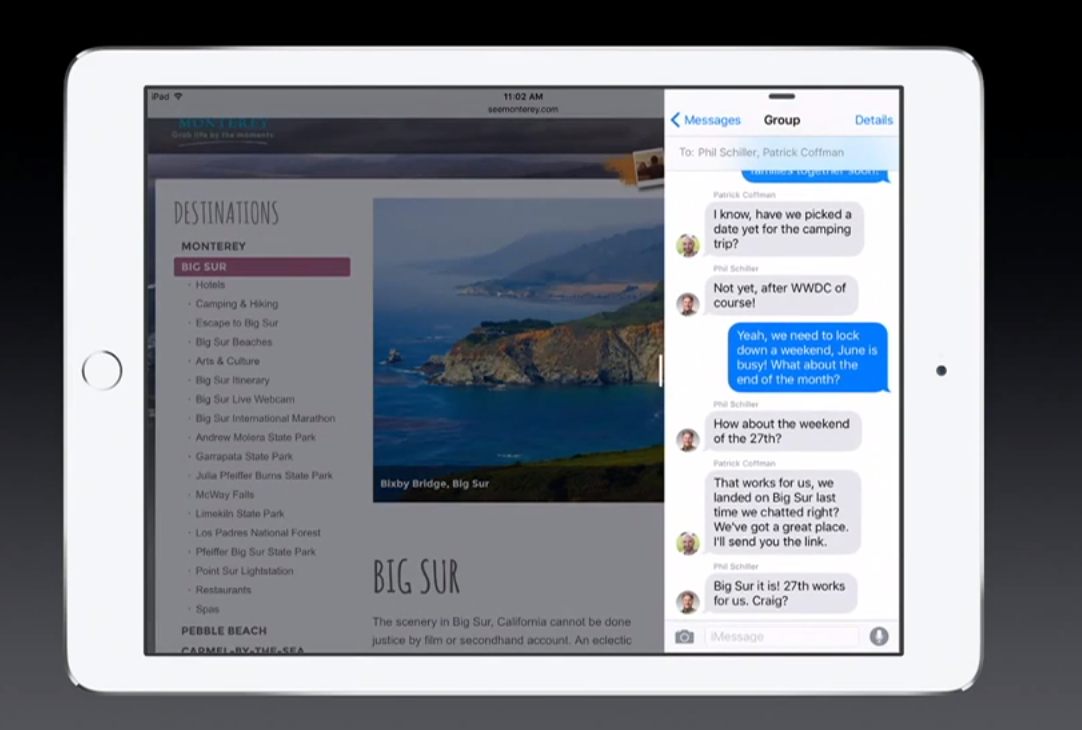Open the McWay Falls link
This screenshot has width=1082, height=730.
(227, 494)
